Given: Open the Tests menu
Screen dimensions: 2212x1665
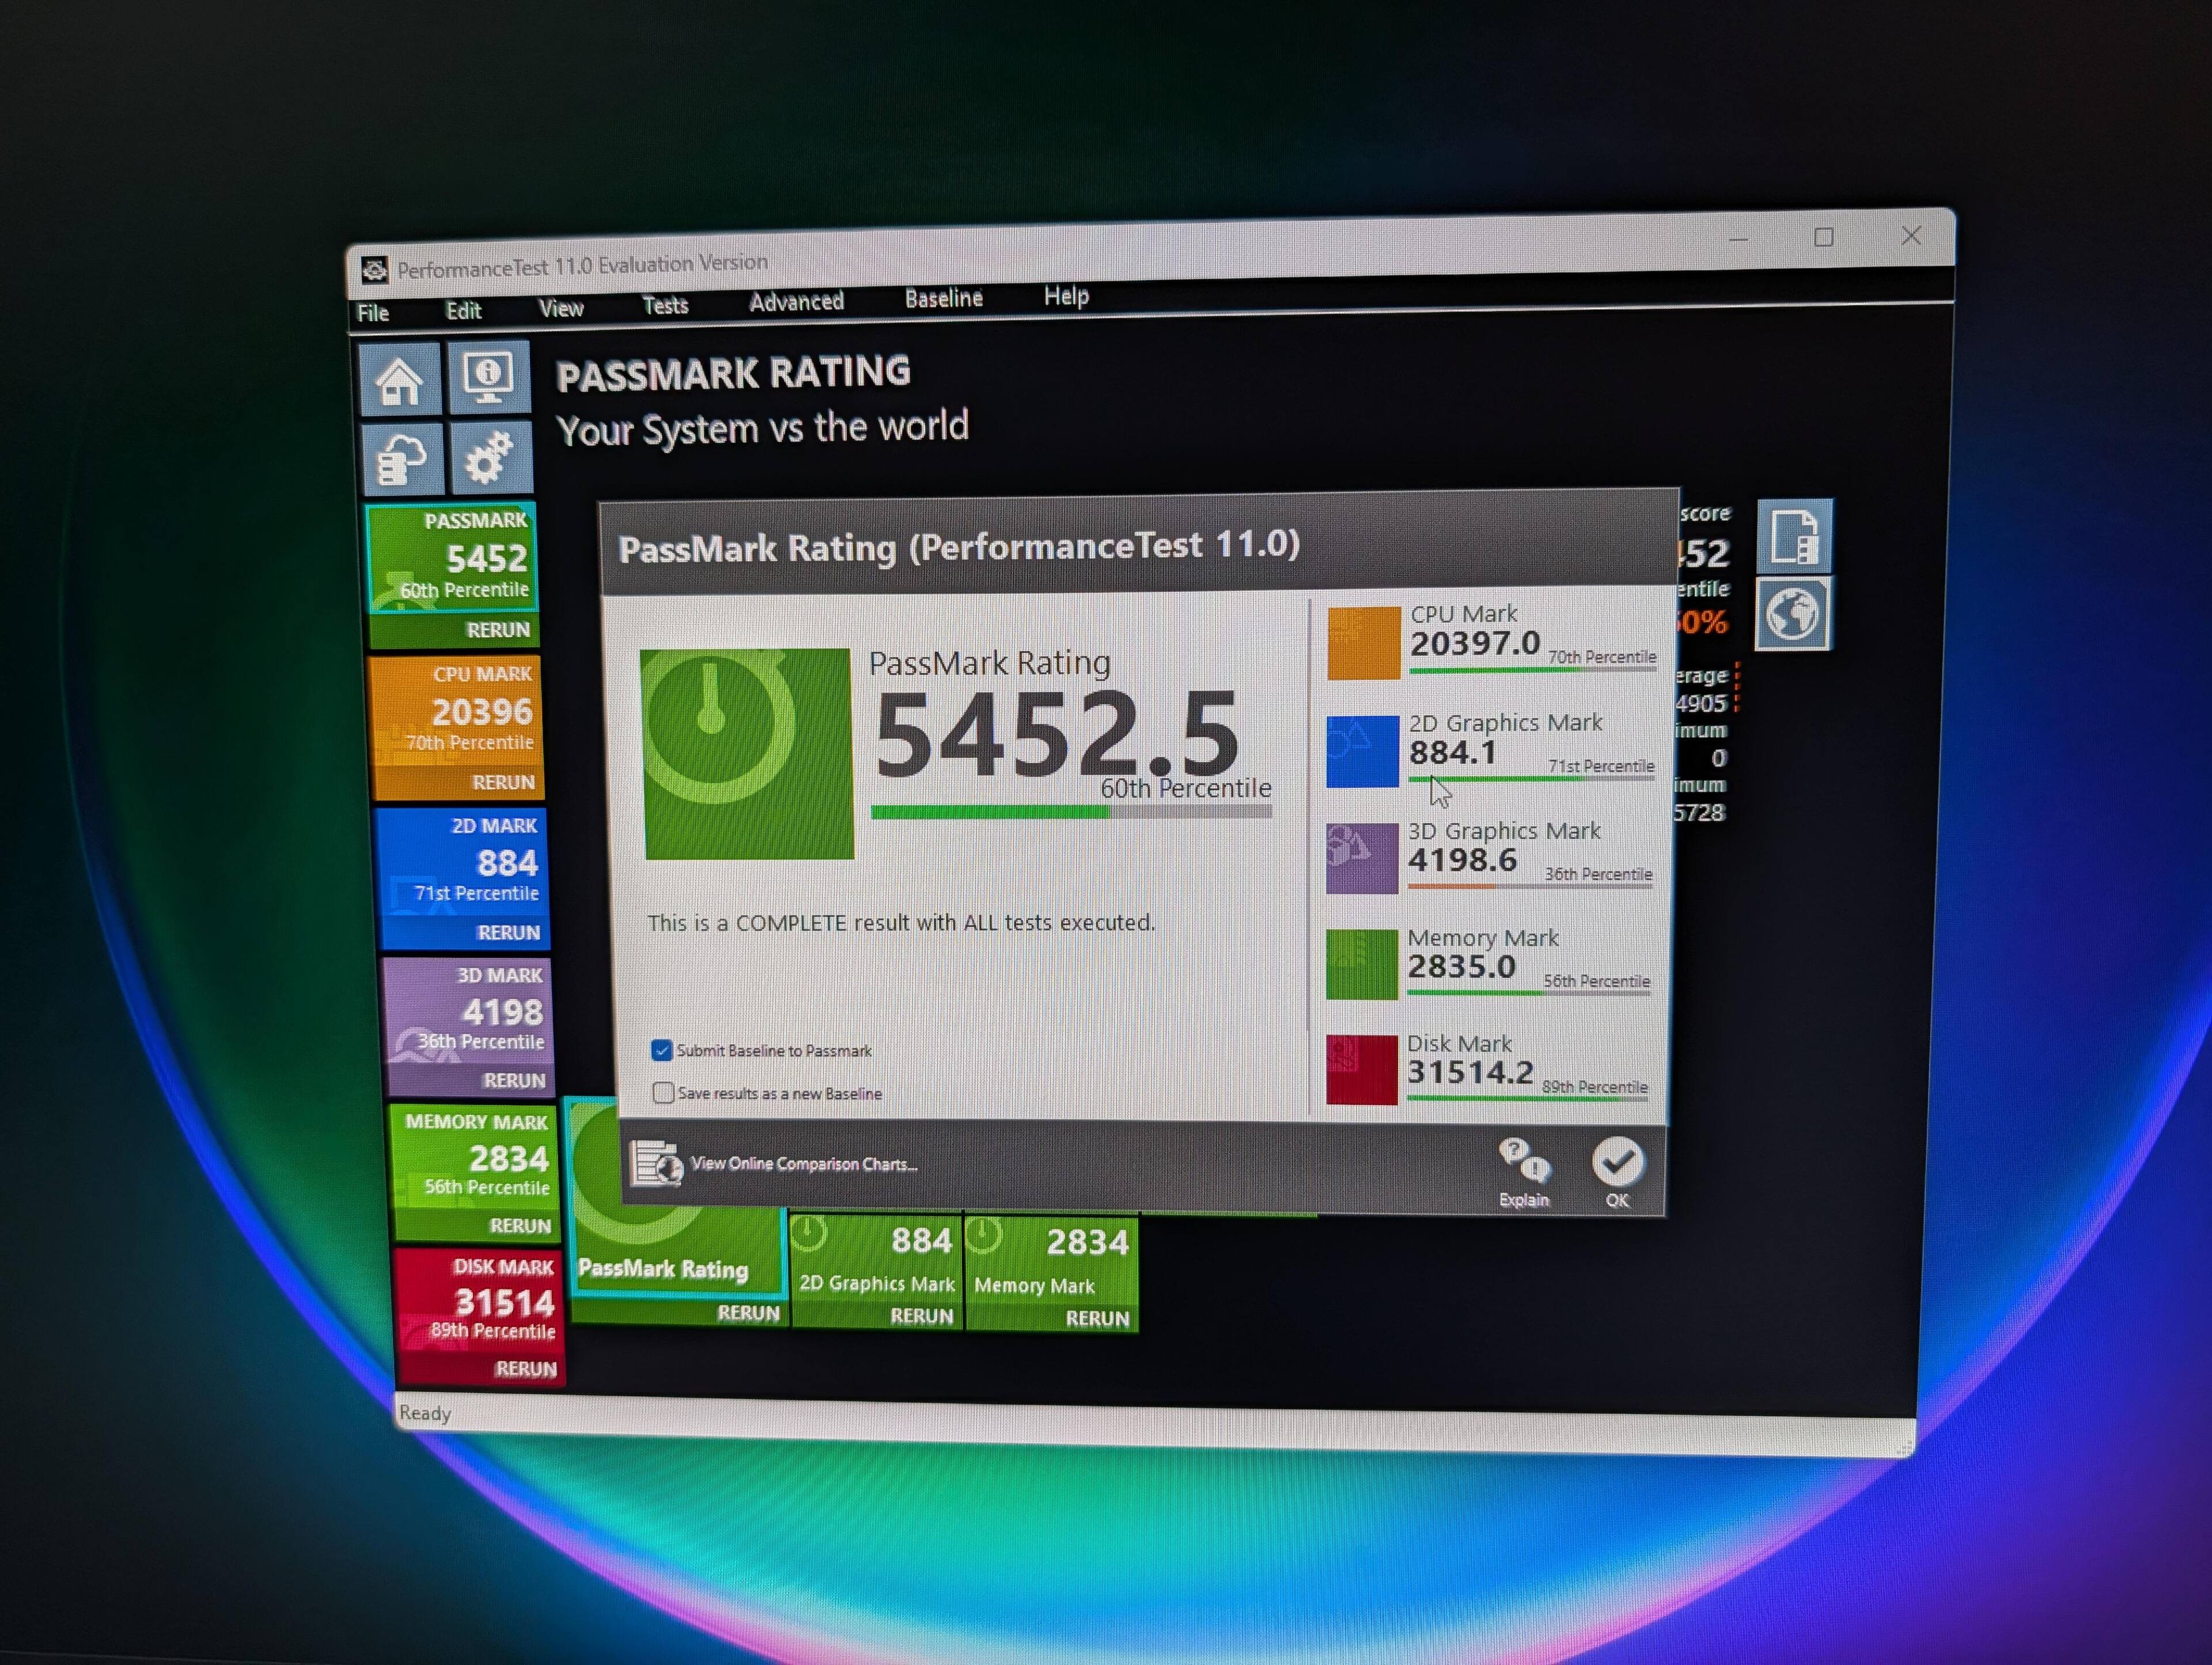Looking at the screenshot, I should point(665,305).
